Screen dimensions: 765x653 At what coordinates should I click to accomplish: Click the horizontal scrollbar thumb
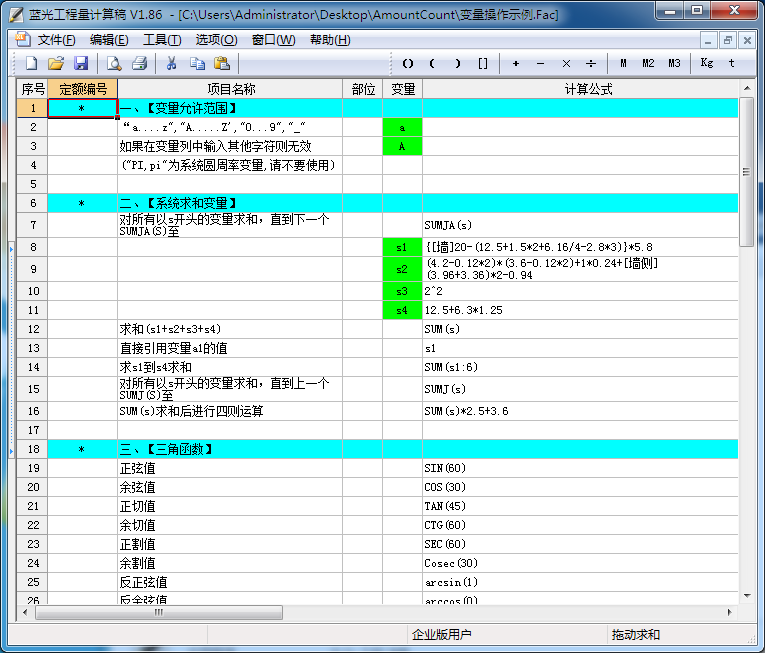(x=159, y=612)
